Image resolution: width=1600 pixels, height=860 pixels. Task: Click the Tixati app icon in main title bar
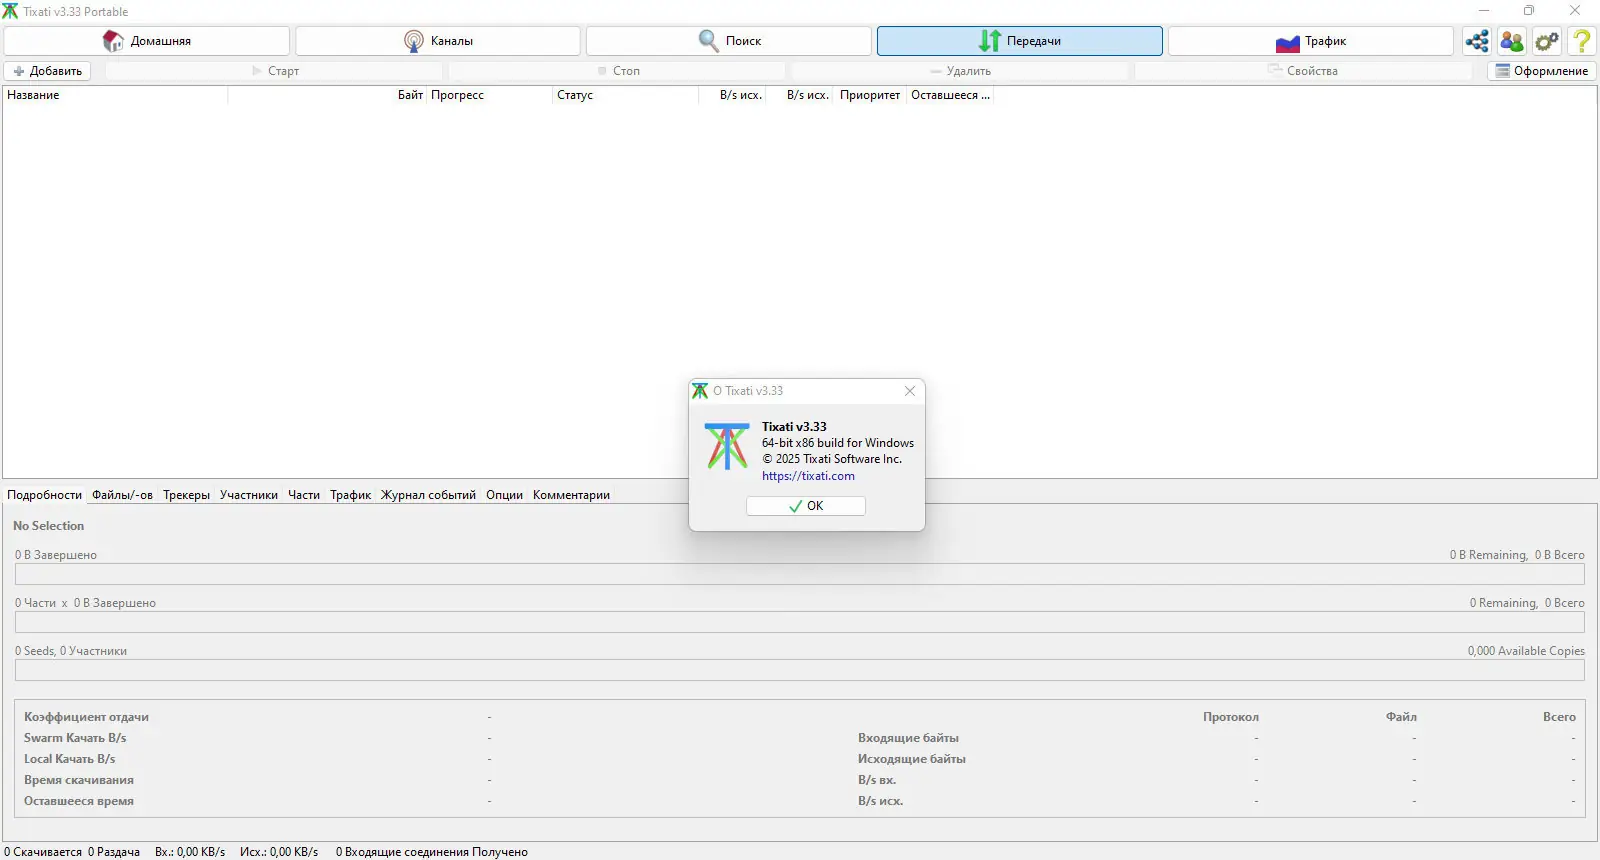click(x=10, y=11)
